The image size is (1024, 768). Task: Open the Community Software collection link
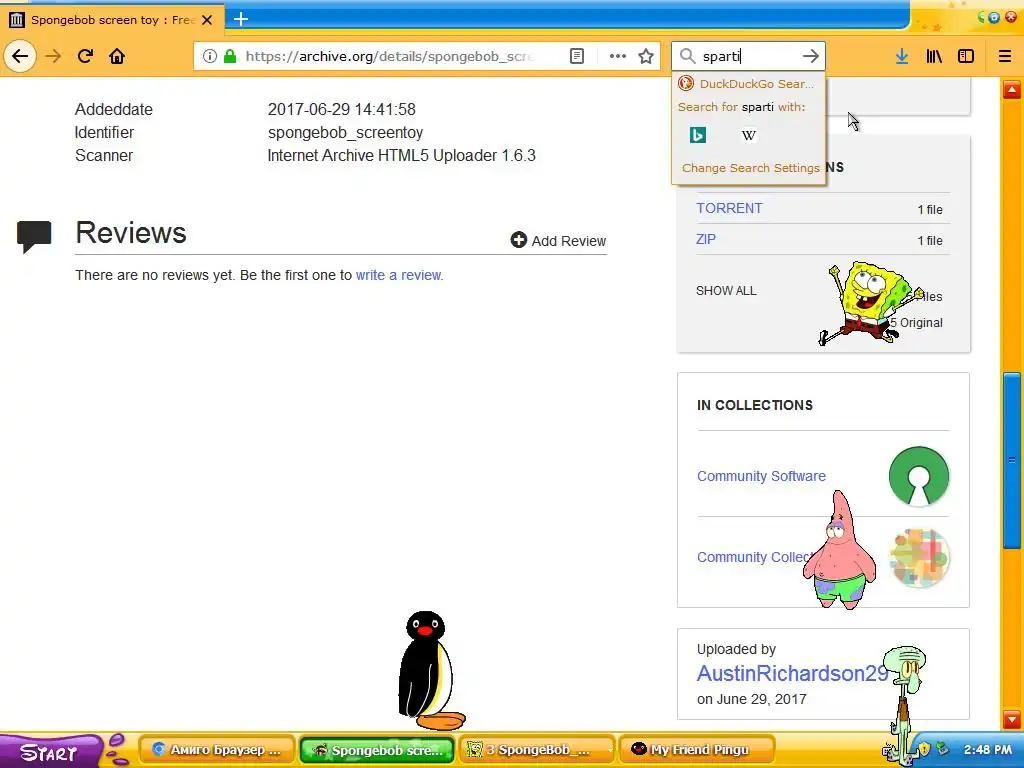point(761,476)
